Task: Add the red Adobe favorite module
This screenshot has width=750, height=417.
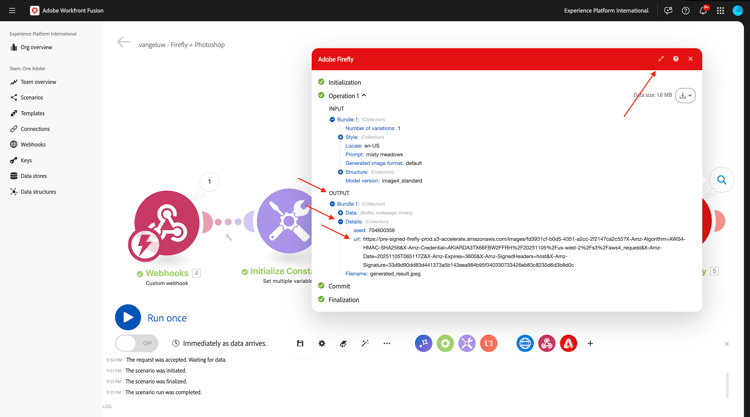Action: [x=568, y=343]
